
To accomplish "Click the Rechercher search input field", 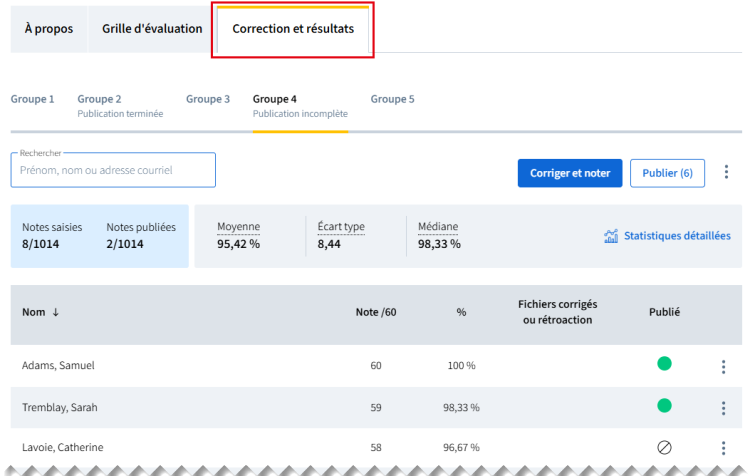I will pos(113,171).
